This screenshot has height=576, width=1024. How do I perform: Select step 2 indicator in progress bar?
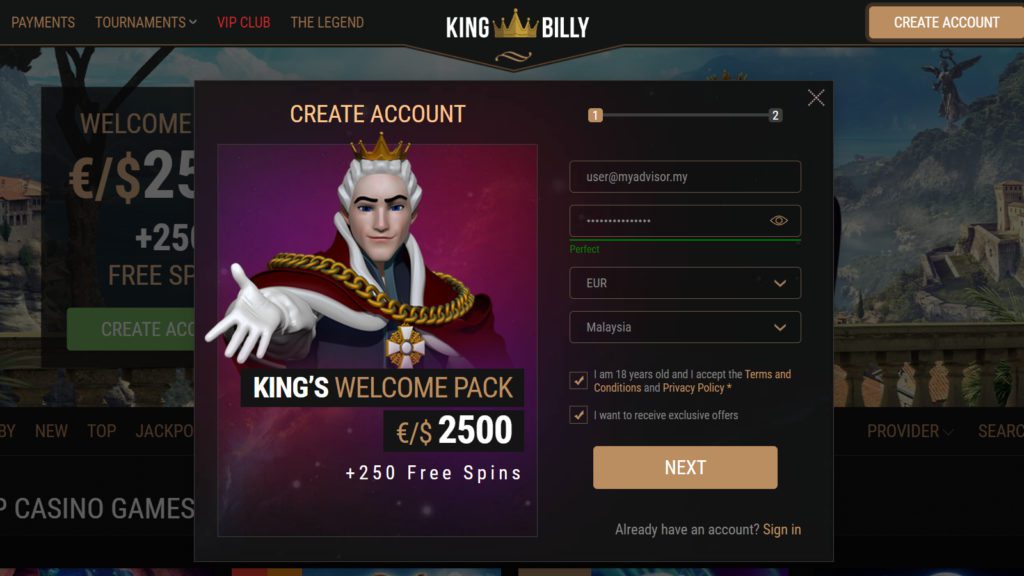click(775, 116)
